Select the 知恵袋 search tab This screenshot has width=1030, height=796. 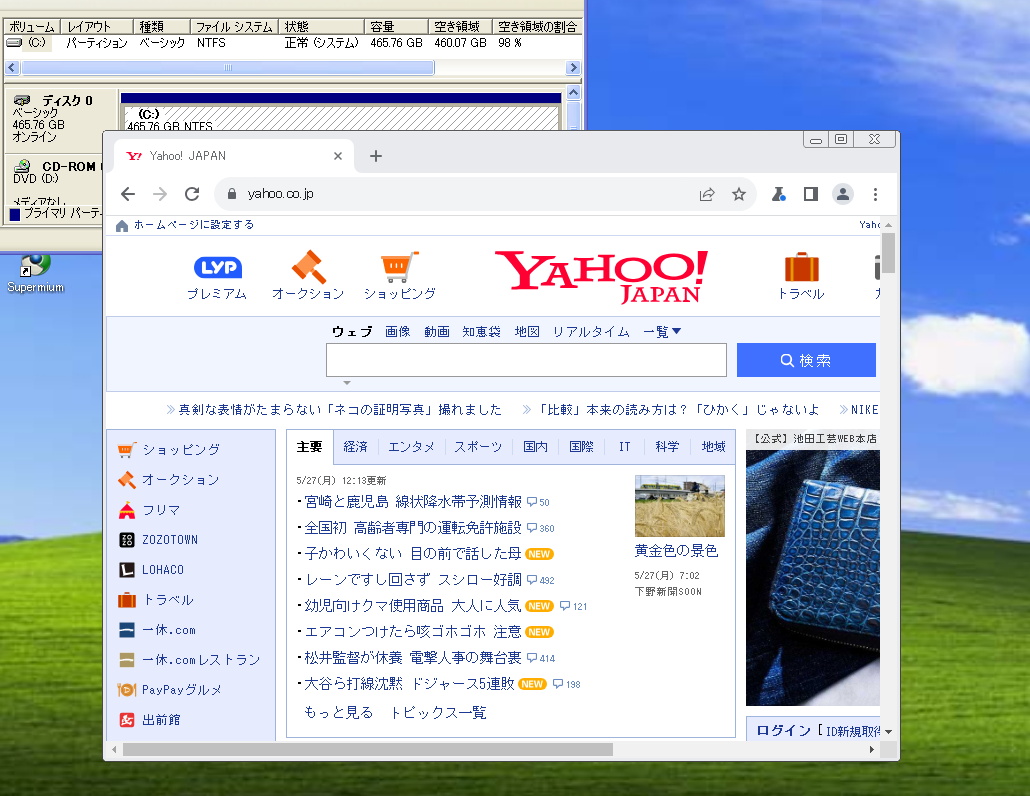coord(481,332)
